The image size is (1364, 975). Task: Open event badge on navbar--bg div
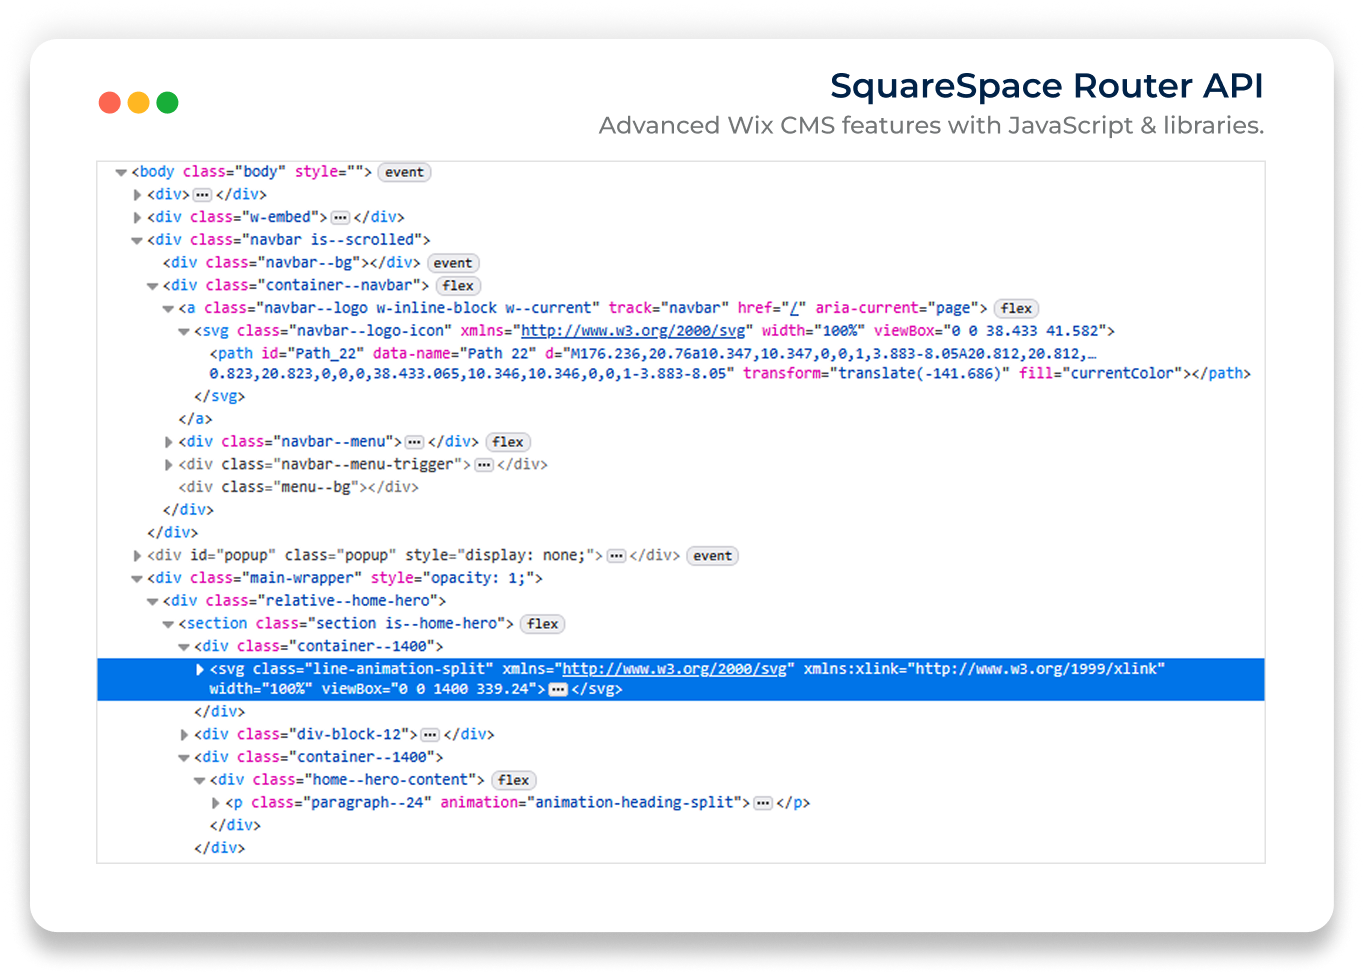453,263
